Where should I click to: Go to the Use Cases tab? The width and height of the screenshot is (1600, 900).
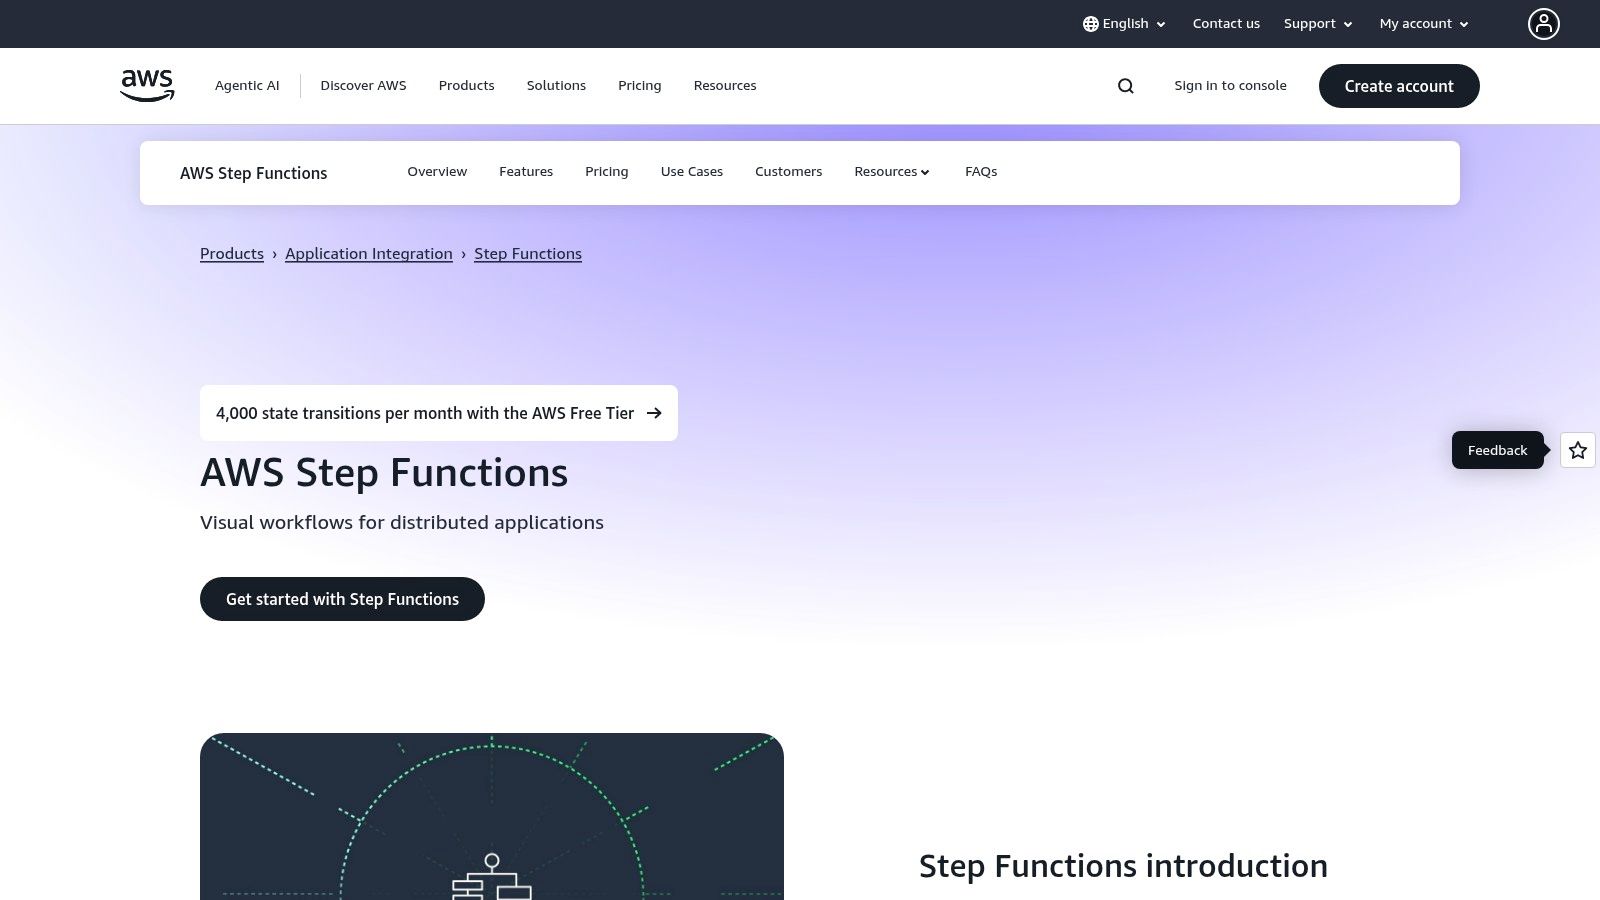pos(692,172)
